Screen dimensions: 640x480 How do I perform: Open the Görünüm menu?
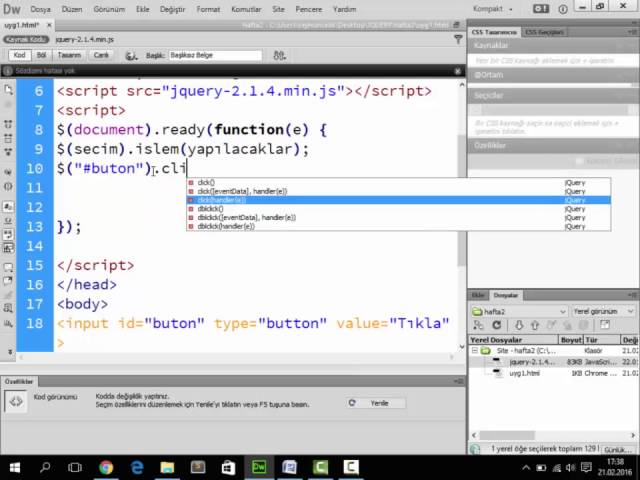coord(109,9)
